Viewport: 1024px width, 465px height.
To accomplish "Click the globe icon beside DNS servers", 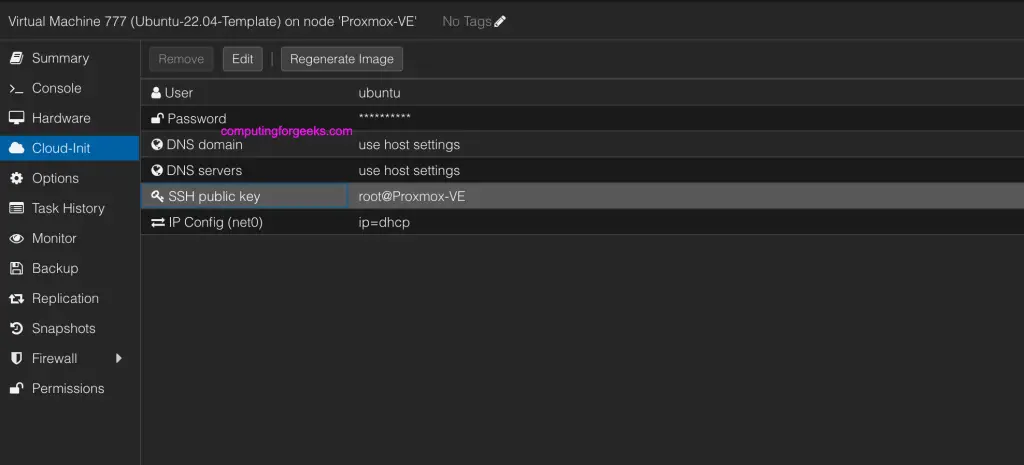I will (157, 170).
